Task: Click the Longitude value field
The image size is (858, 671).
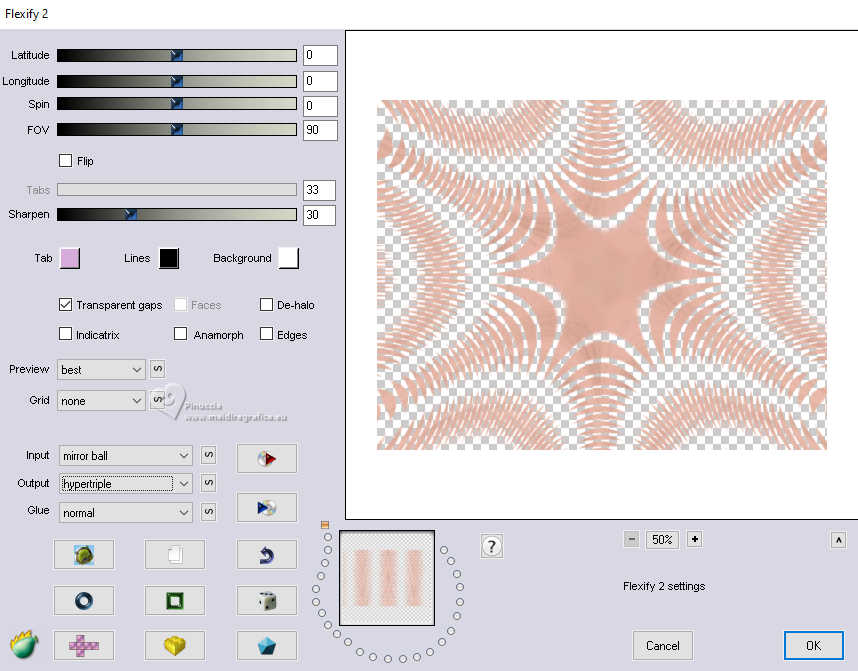Action: [x=320, y=81]
